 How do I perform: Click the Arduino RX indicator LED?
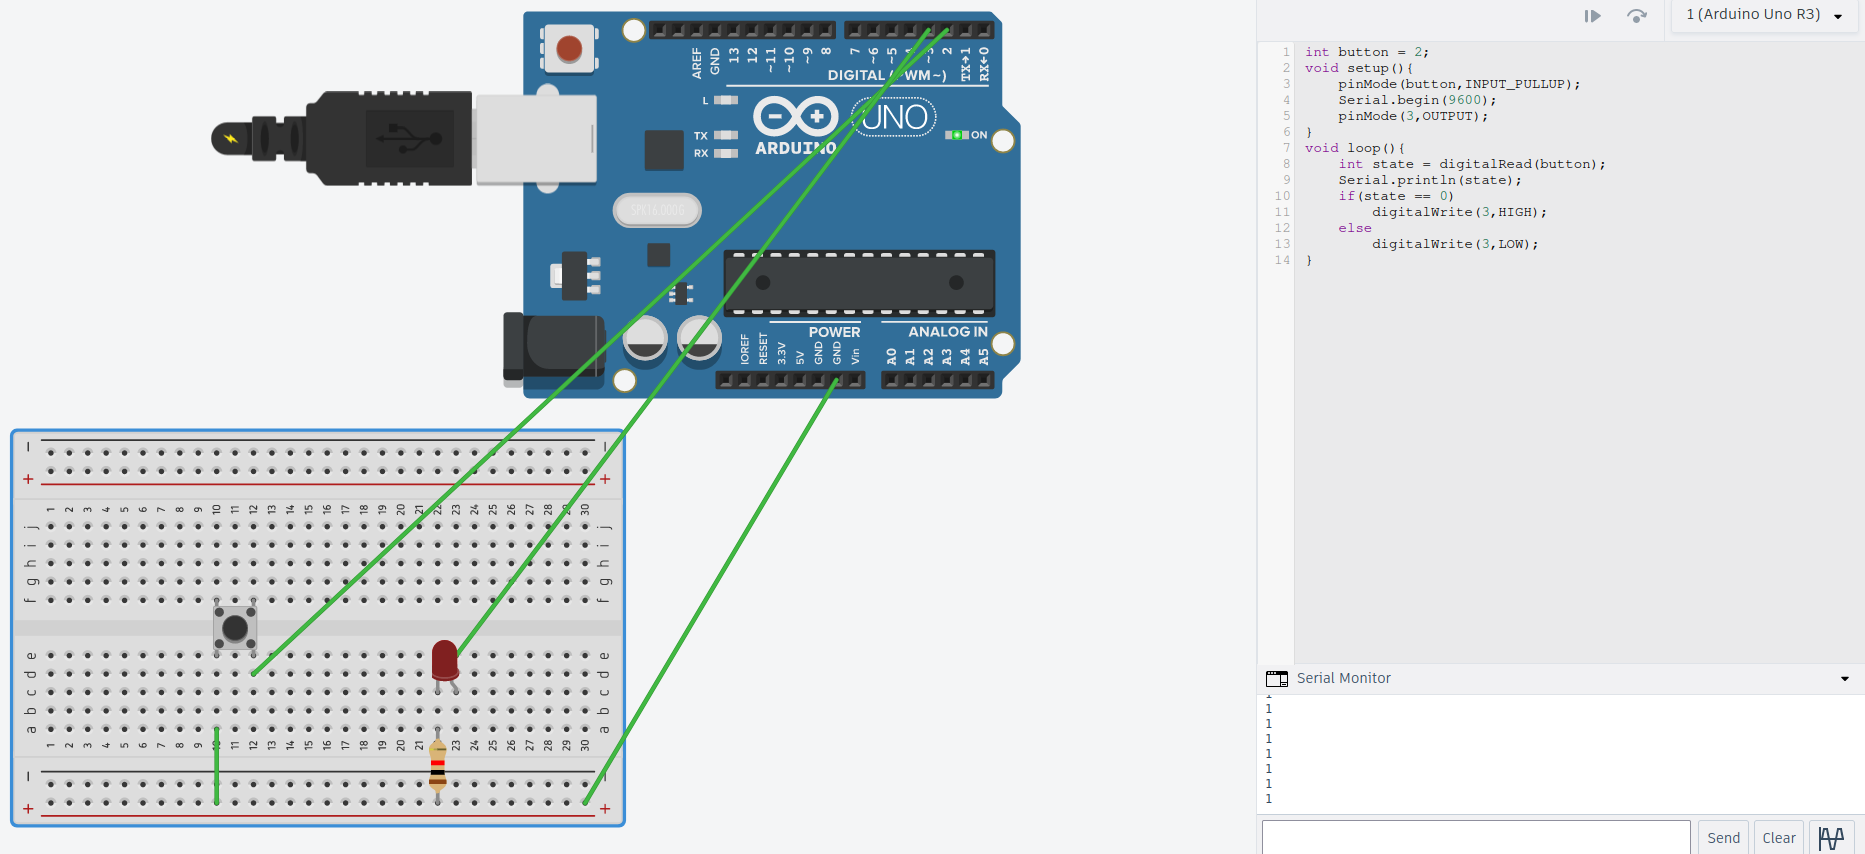click(726, 153)
